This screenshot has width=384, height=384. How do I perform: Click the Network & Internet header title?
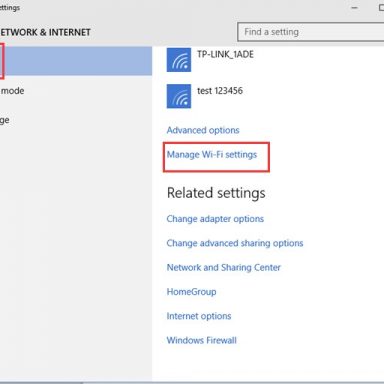(x=45, y=32)
